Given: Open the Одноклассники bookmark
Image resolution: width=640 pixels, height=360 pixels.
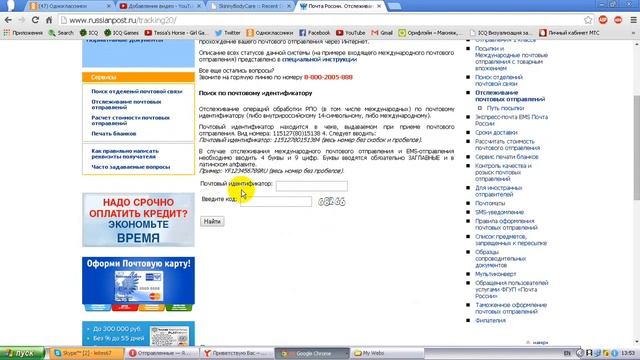Looking at the screenshot, I should point(269,33).
